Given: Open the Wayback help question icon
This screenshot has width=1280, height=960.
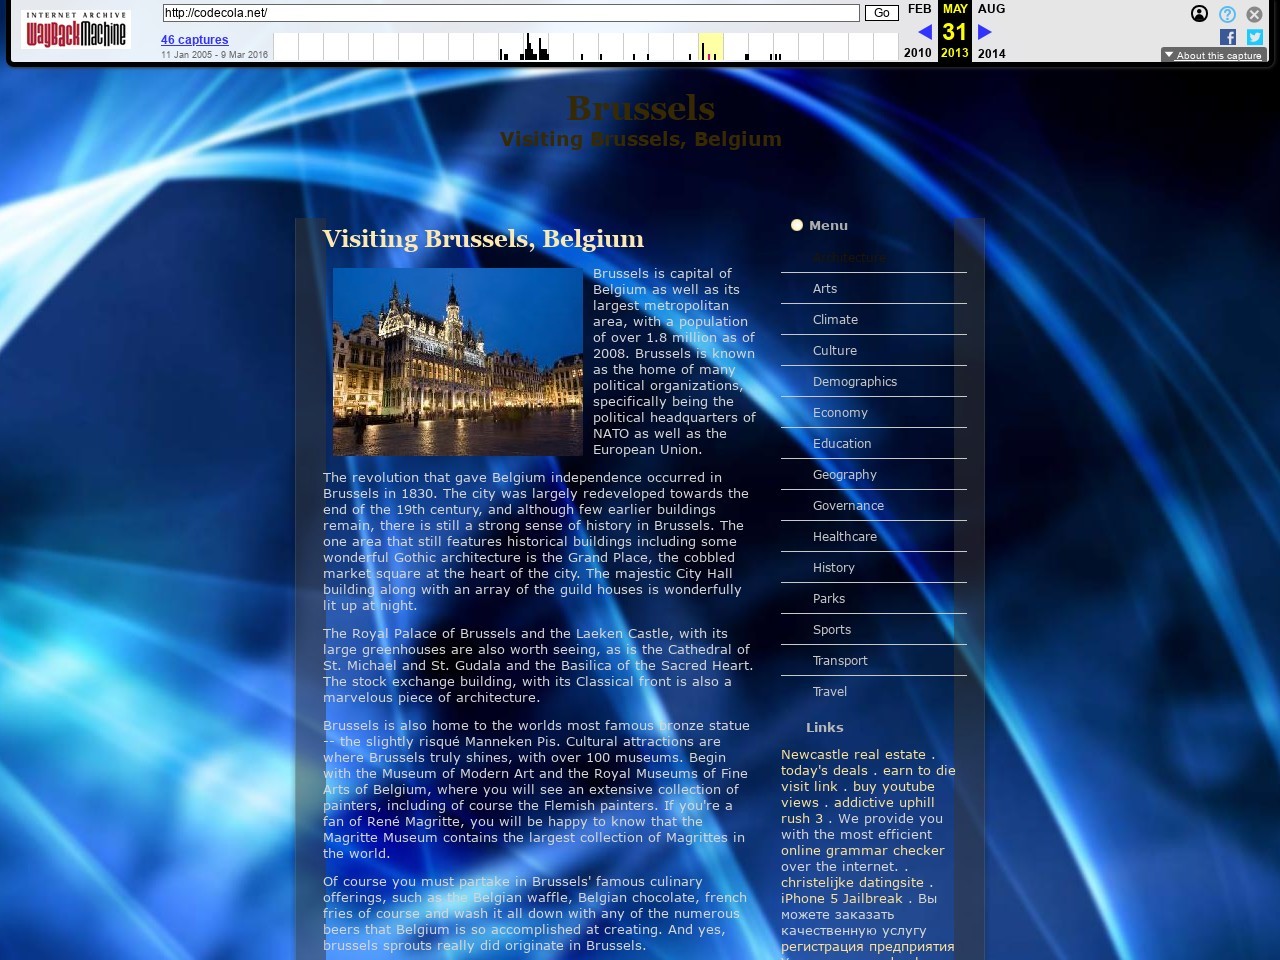Looking at the screenshot, I should pos(1227,14).
